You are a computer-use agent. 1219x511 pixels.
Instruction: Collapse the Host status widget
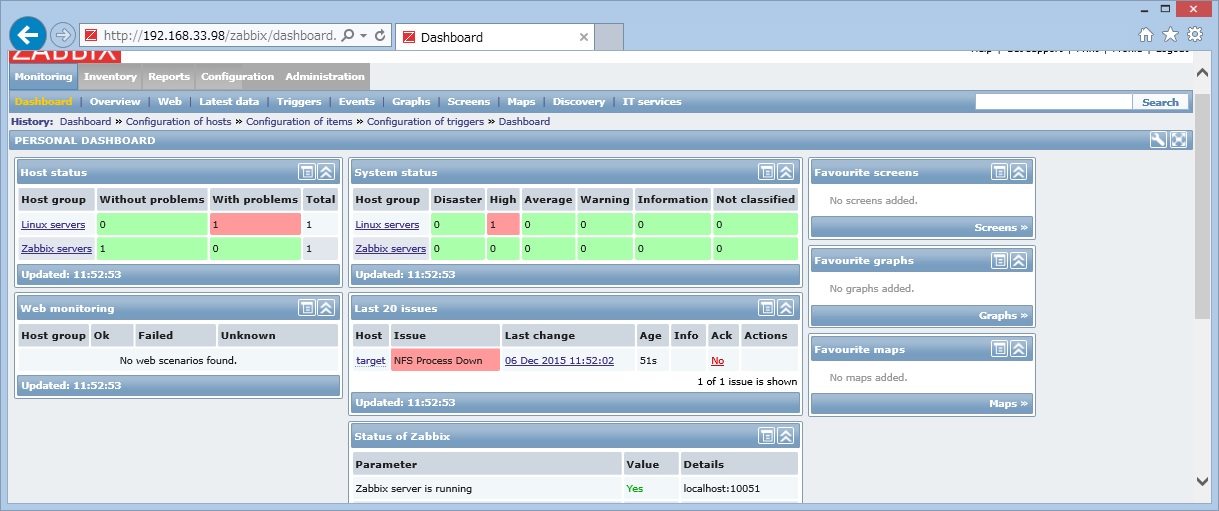[x=327, y=172]
